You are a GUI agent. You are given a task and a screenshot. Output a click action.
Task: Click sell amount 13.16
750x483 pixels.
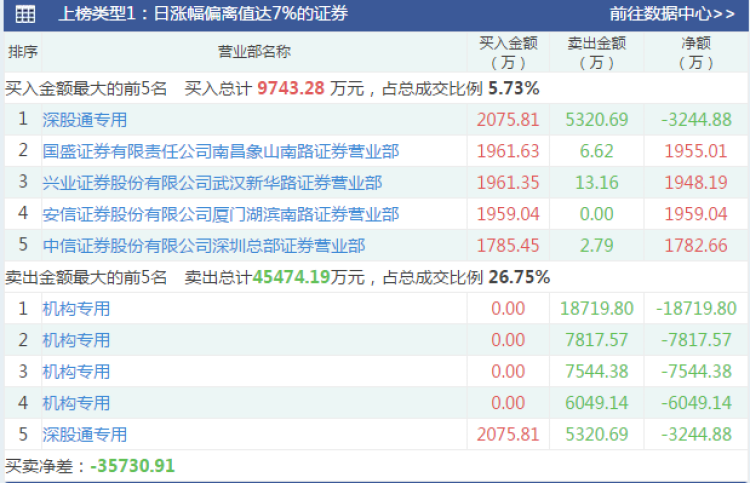point(596,183)
